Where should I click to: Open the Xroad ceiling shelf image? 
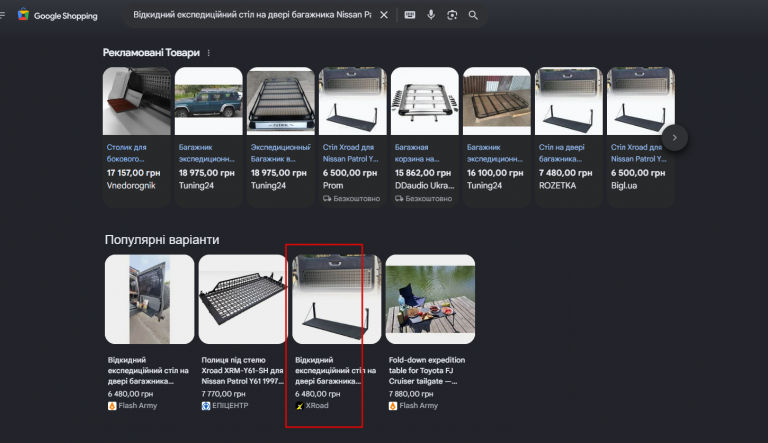coord(243,299)
